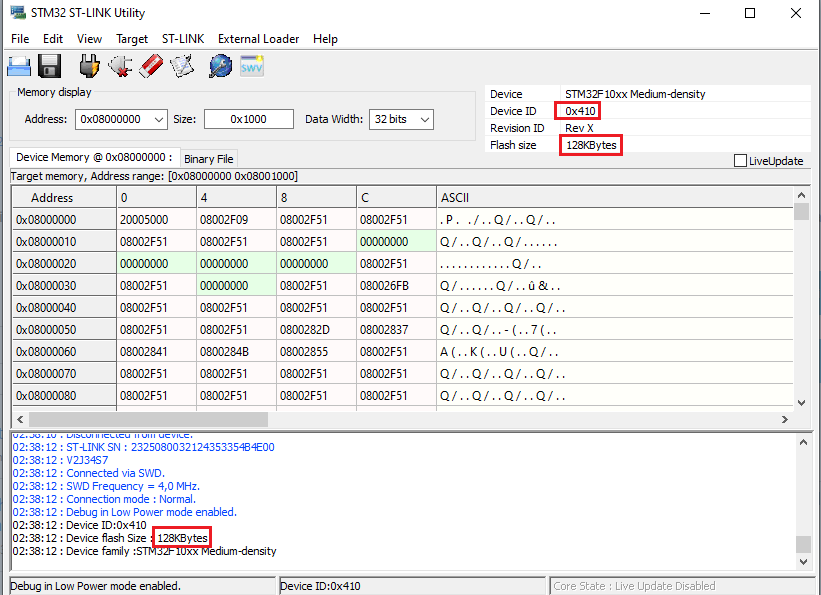Select cell 08002841 in row 0x08000060
The width and height of the screenshot is (821, 595).
(157, 352)
